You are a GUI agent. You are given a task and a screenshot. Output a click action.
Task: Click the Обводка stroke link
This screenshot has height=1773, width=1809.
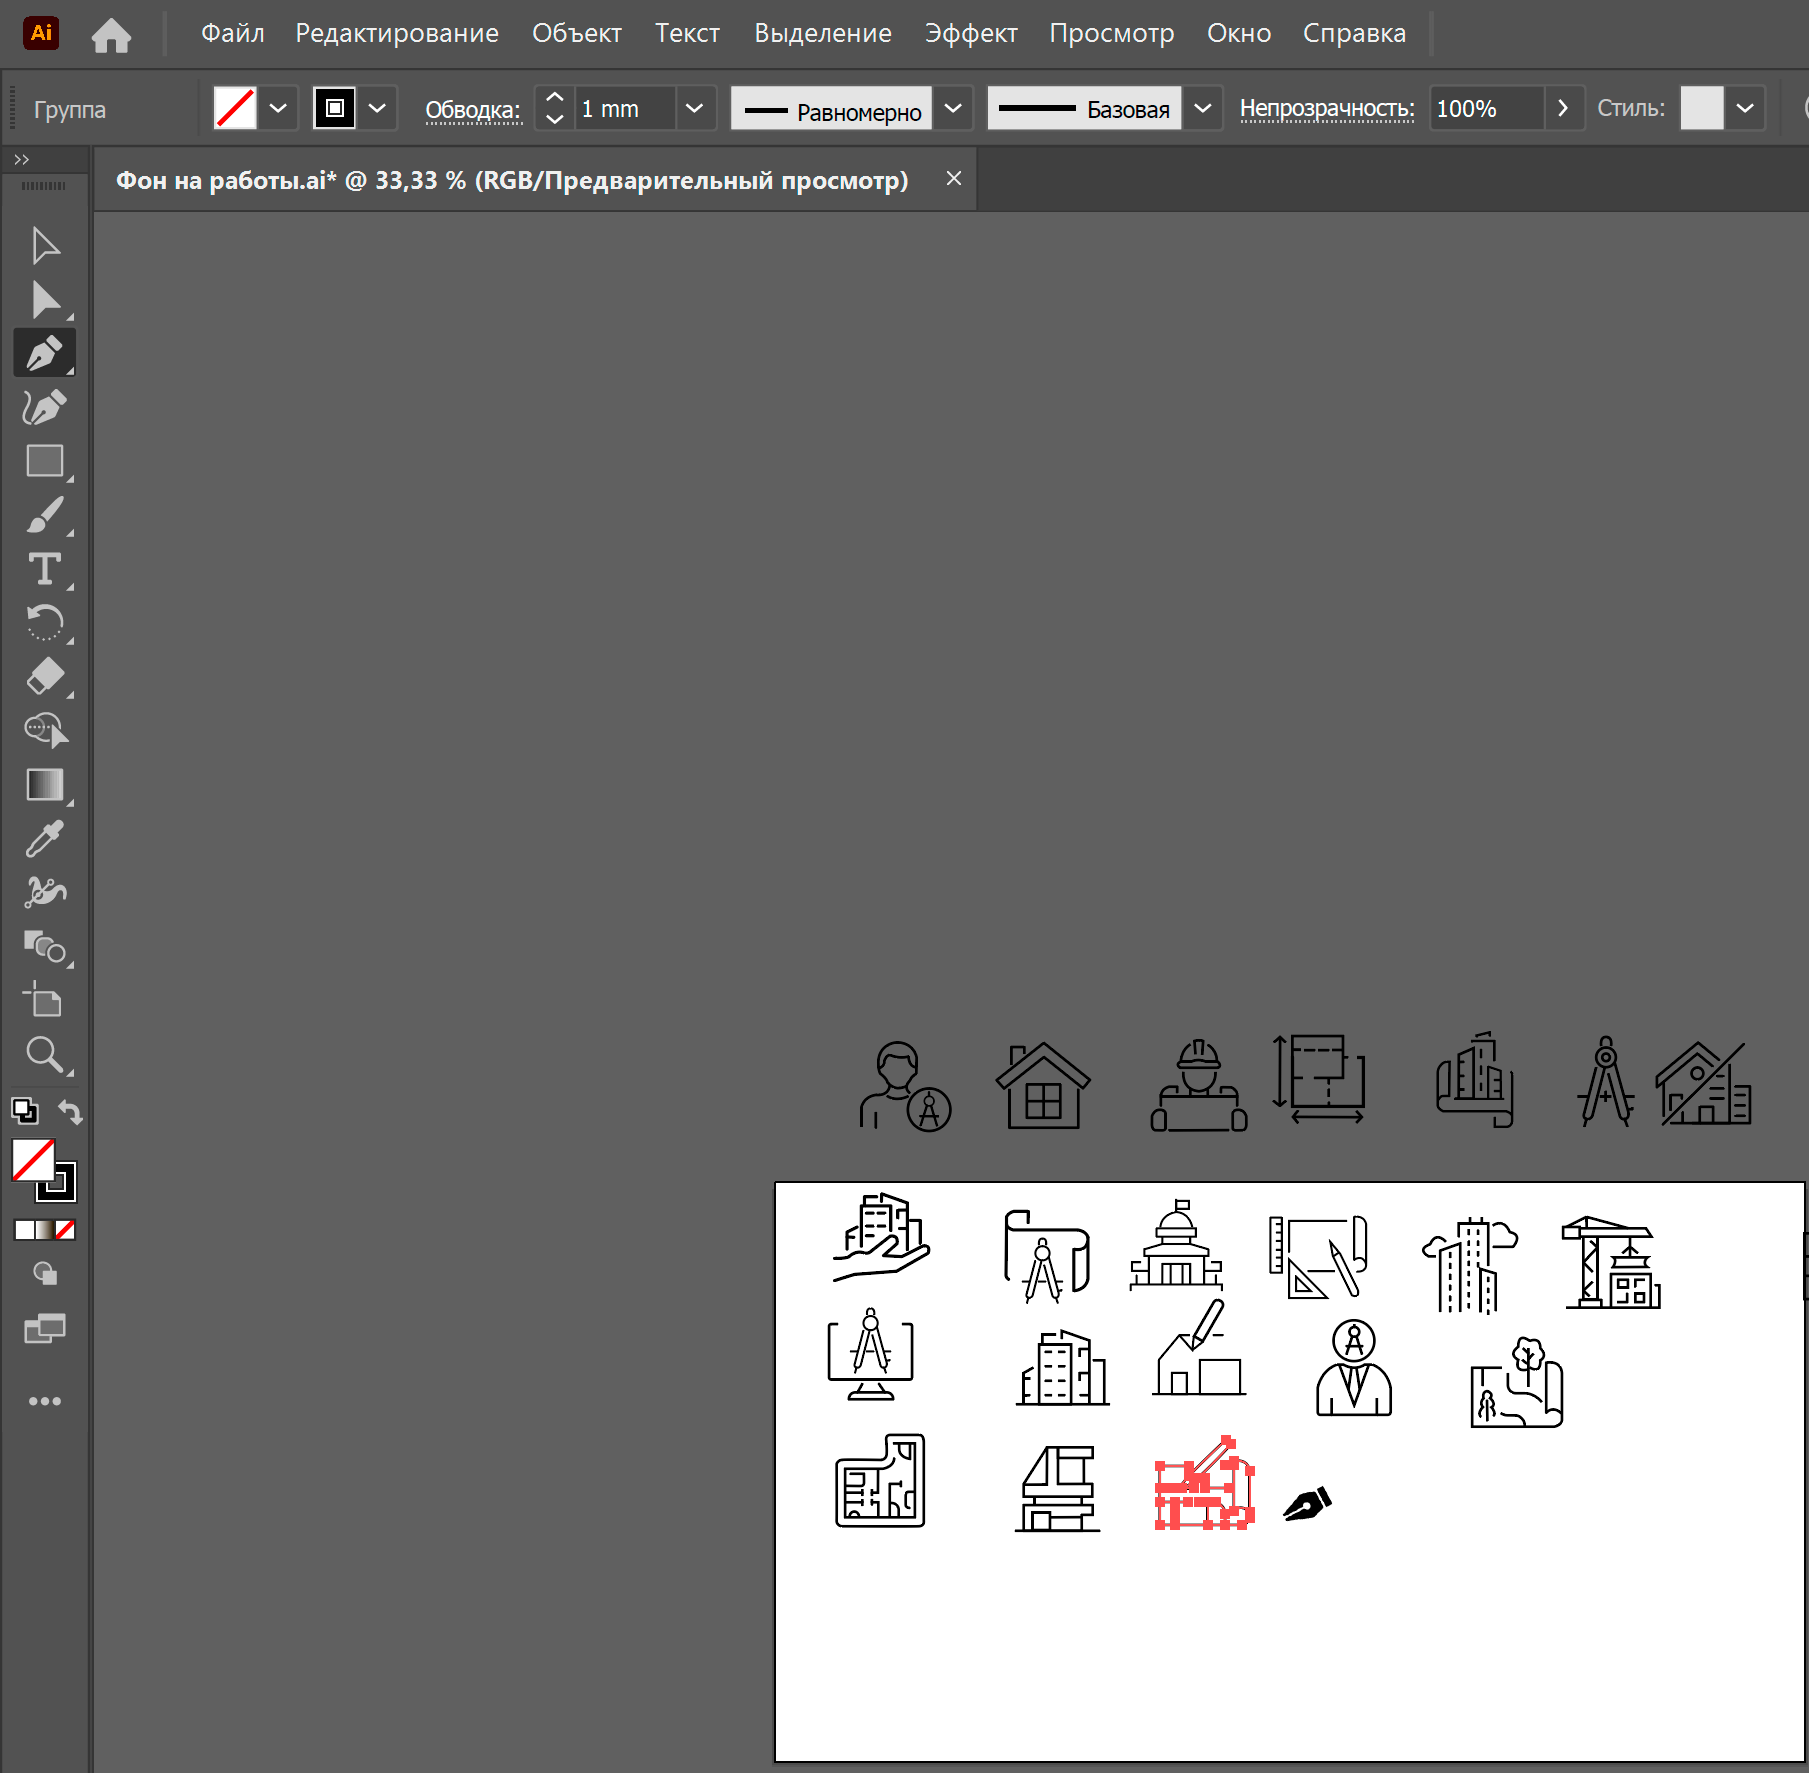point(473,110)
